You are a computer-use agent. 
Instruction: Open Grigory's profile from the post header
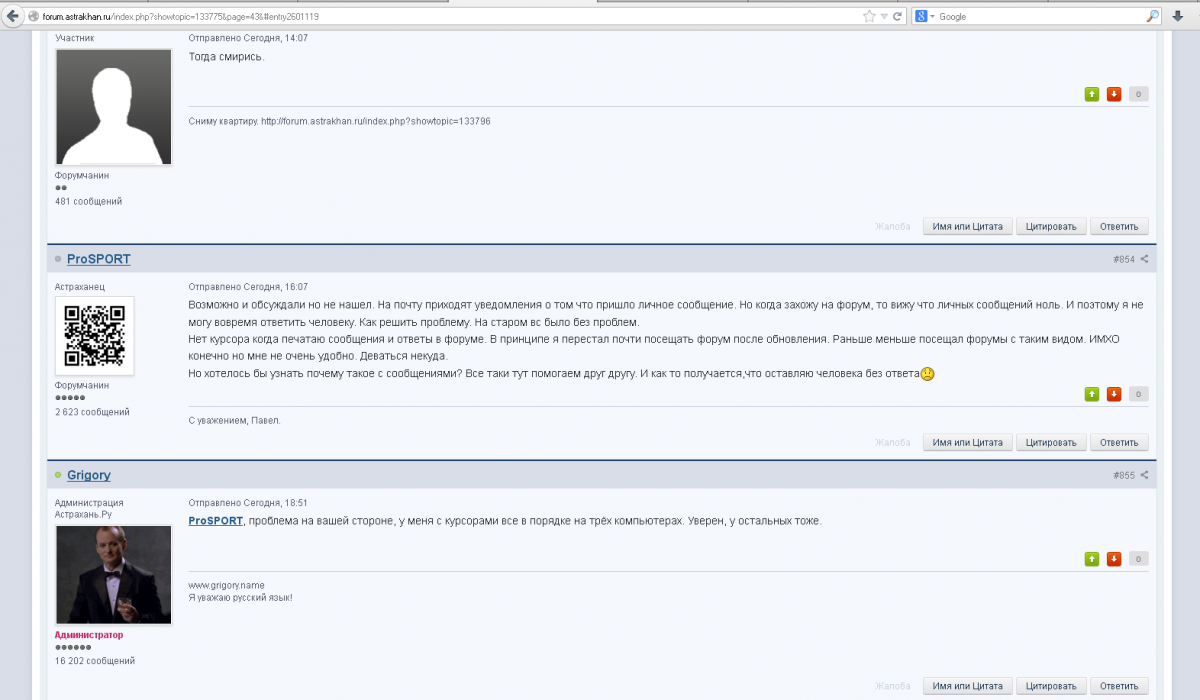coord(89,475)
